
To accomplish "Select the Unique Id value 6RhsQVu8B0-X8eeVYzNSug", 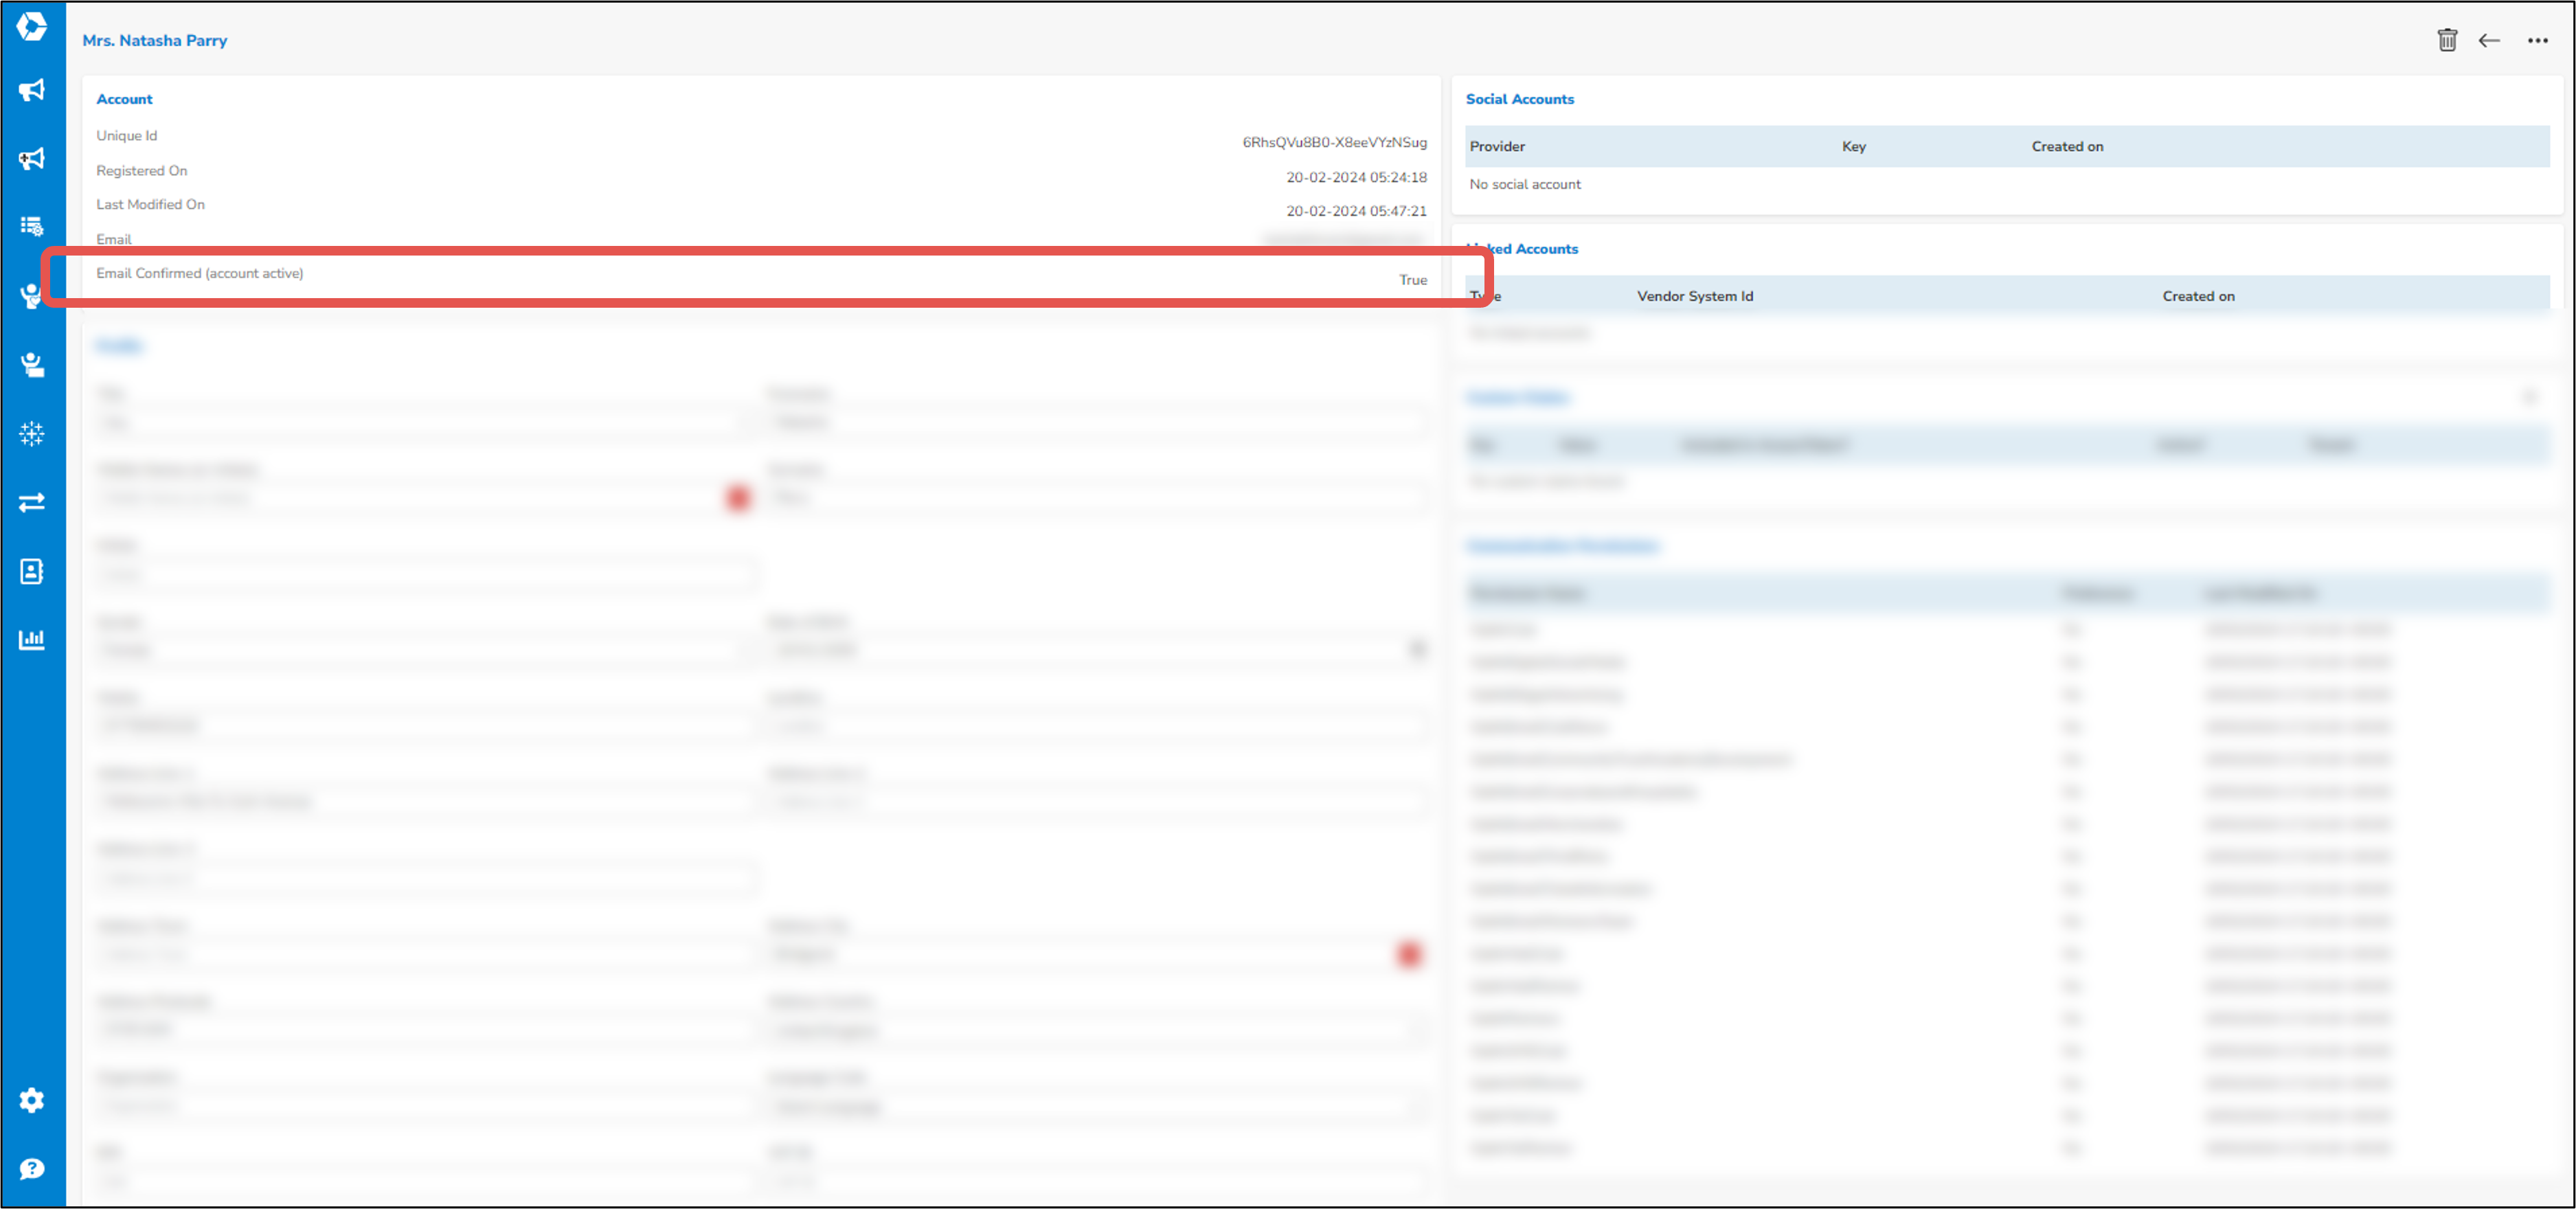I will click(x=1334, y=142).
